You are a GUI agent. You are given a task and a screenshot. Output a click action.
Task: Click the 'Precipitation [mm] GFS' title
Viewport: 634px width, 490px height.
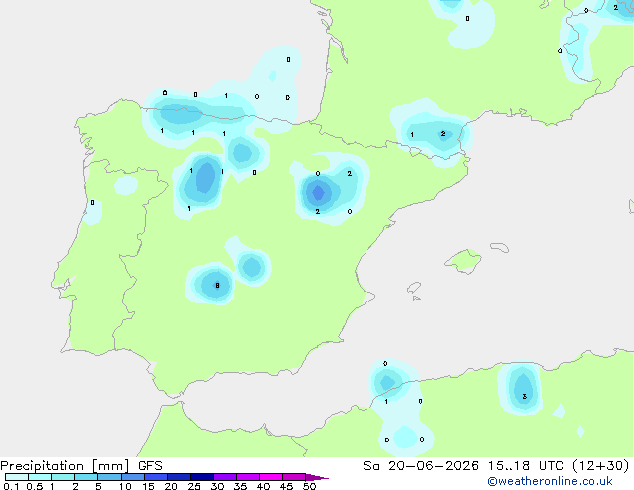(81, 466)
